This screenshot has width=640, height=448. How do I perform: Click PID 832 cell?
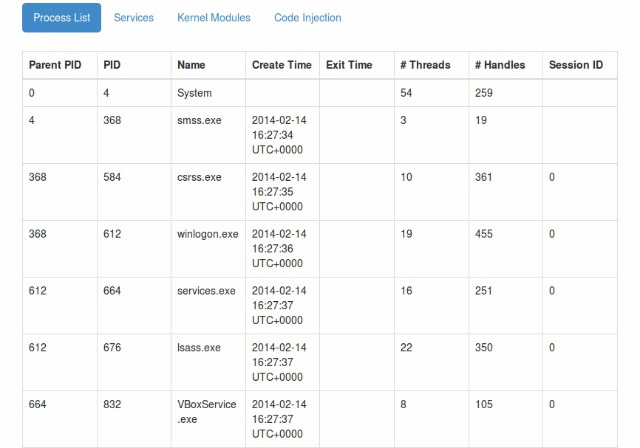tap(112, 404)
